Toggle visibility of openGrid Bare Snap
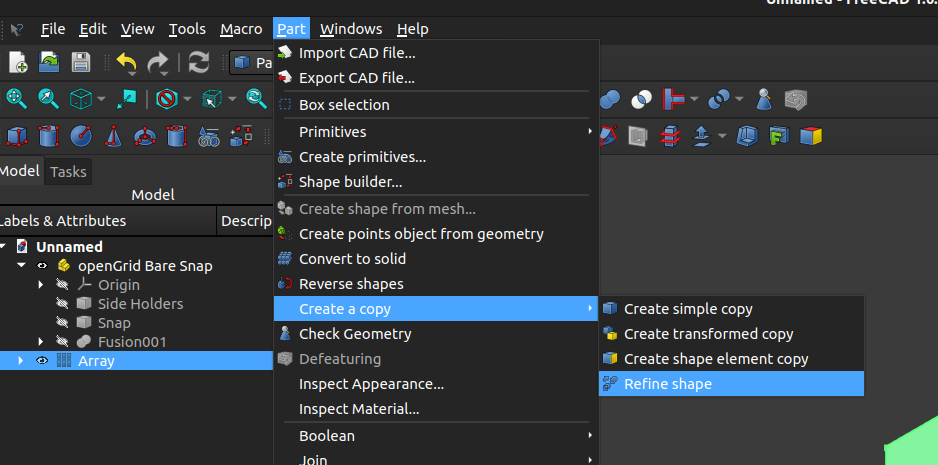Image resolution: width=938 pixels, height=465 pixels. click(42, 266)
